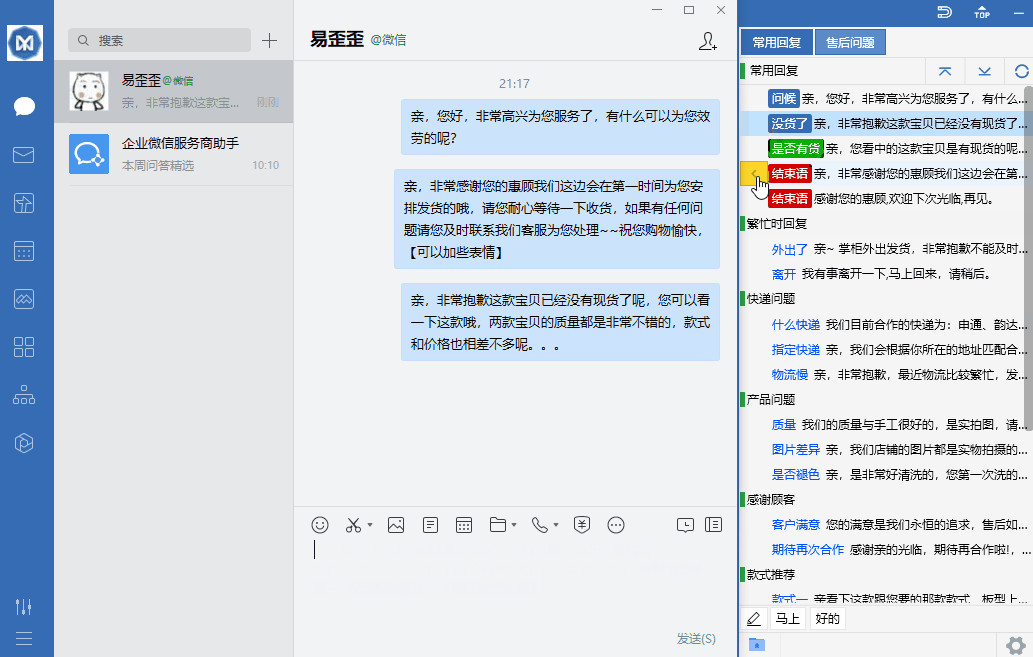Viewport: 1033px width, 657px height.
Task: Click the edit pencil beside quick phrases
Action: click(753, 618)
